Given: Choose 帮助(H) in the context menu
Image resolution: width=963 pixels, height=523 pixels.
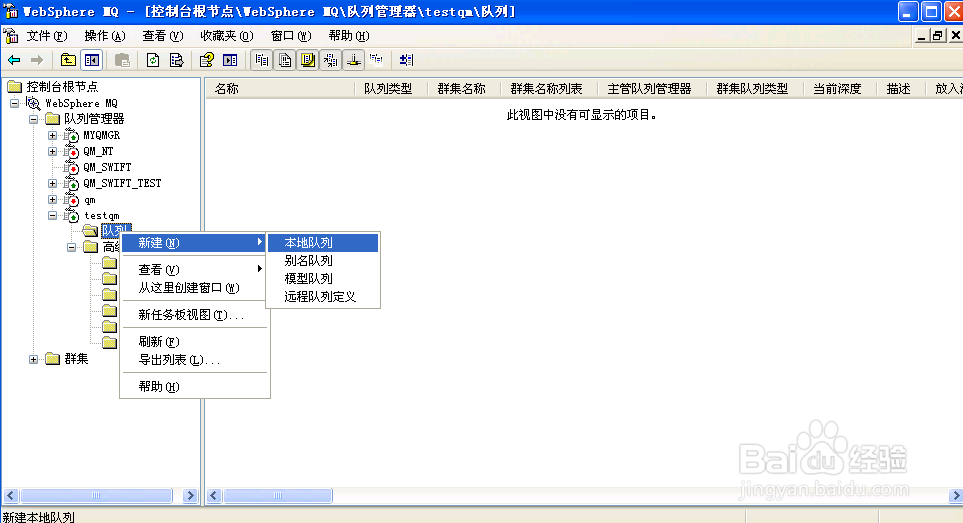Looking at the screenshot, I should [195, 387].
